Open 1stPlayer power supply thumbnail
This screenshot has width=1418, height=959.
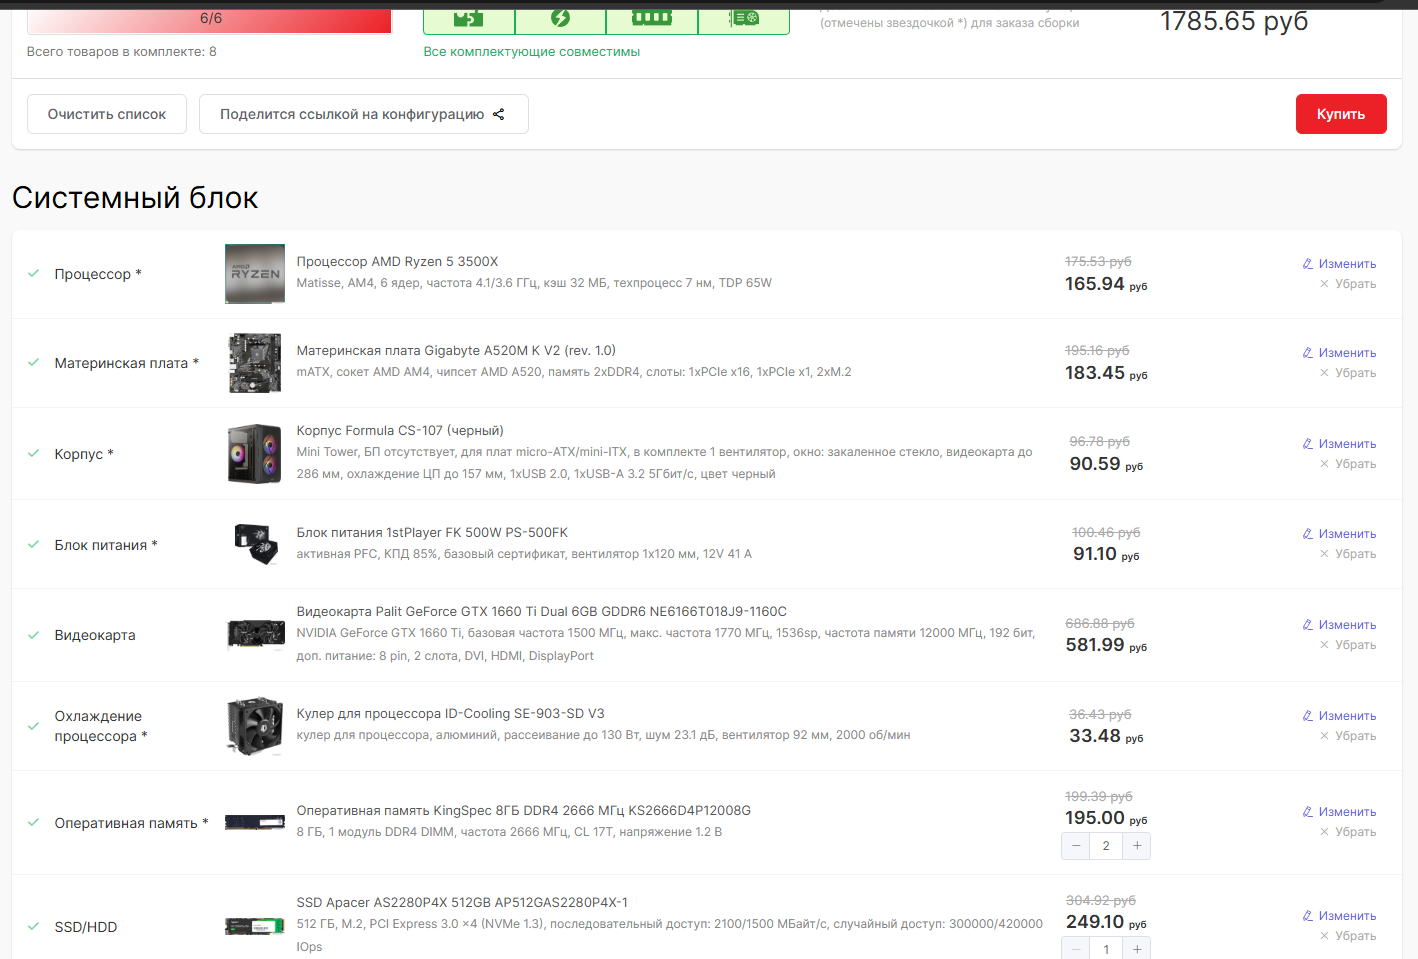[255, 544]
